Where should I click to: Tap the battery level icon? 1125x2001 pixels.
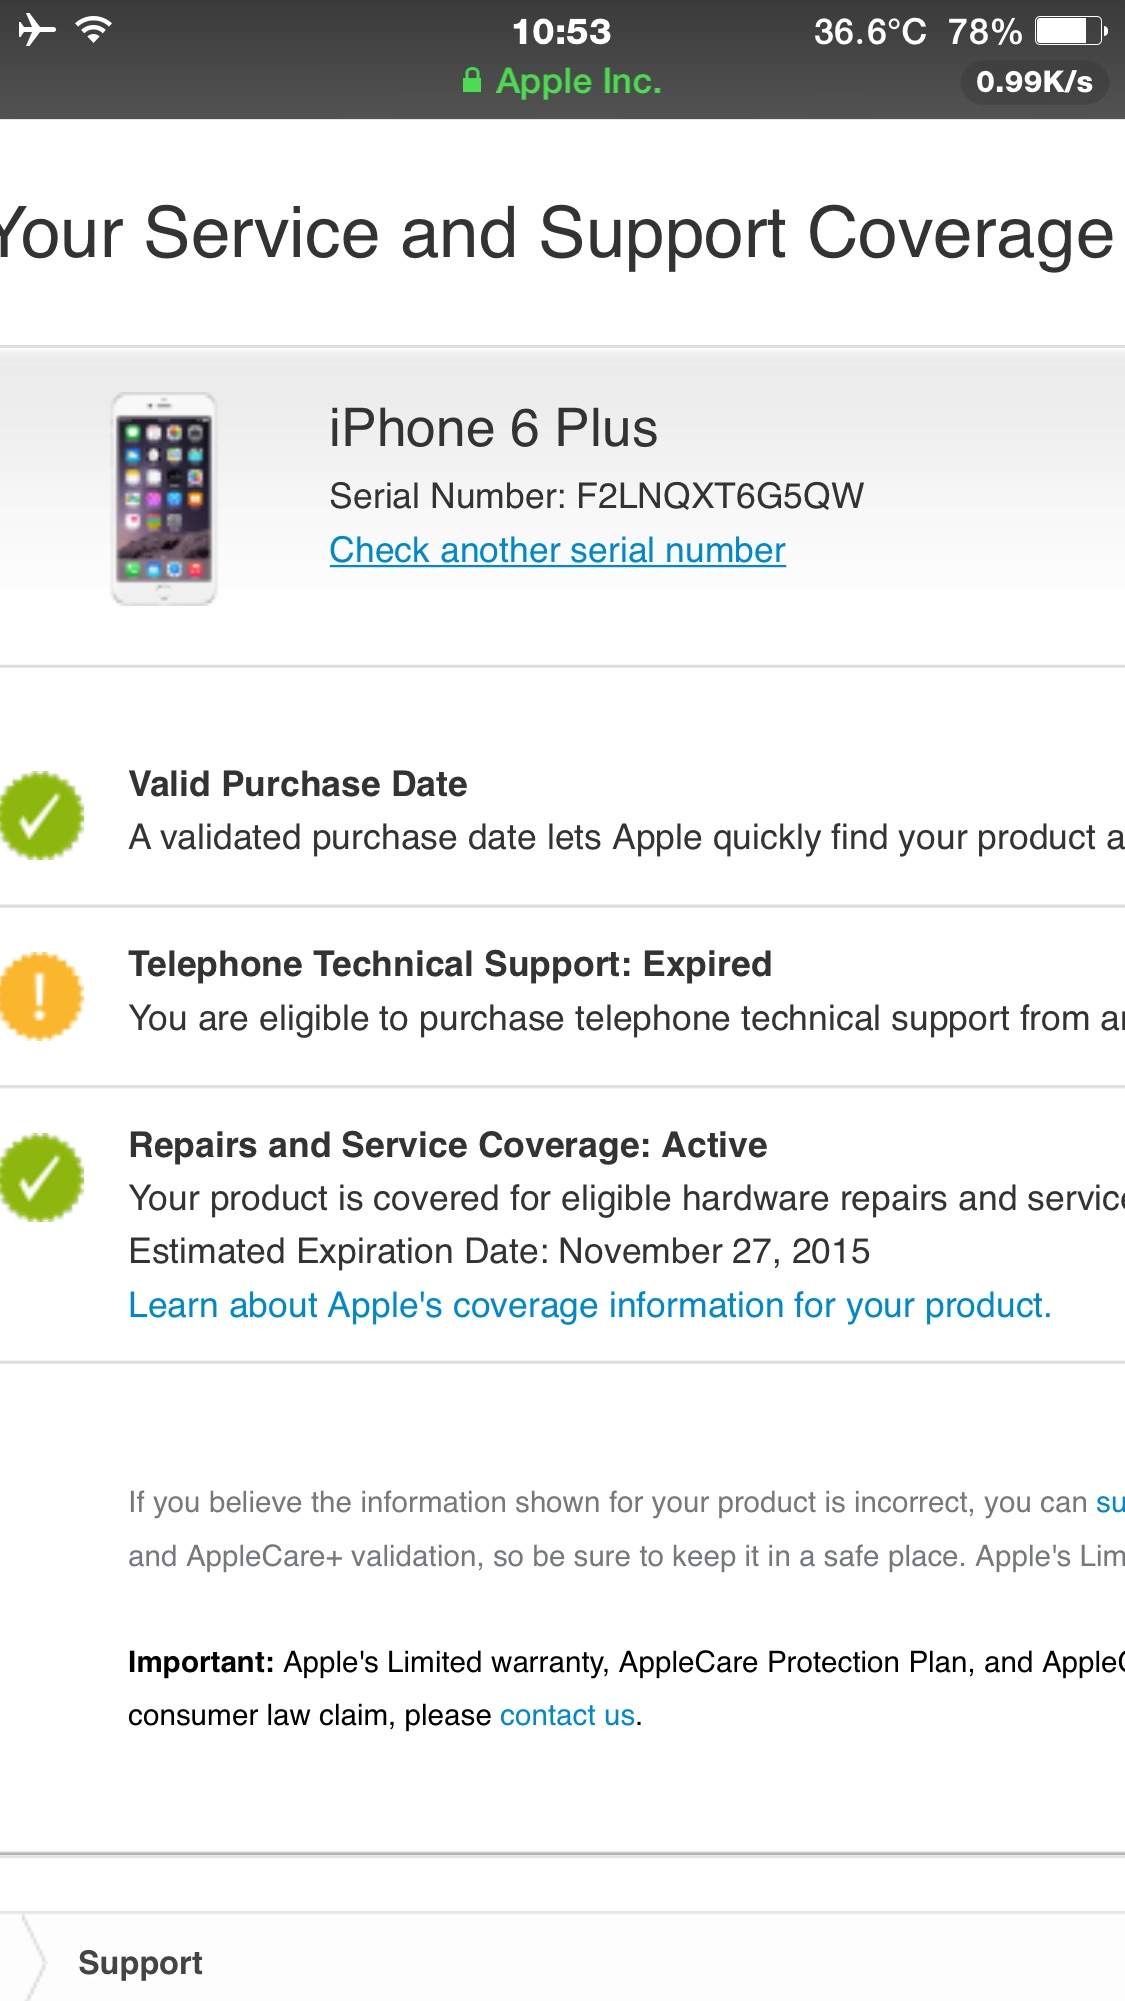[1071, 31]
